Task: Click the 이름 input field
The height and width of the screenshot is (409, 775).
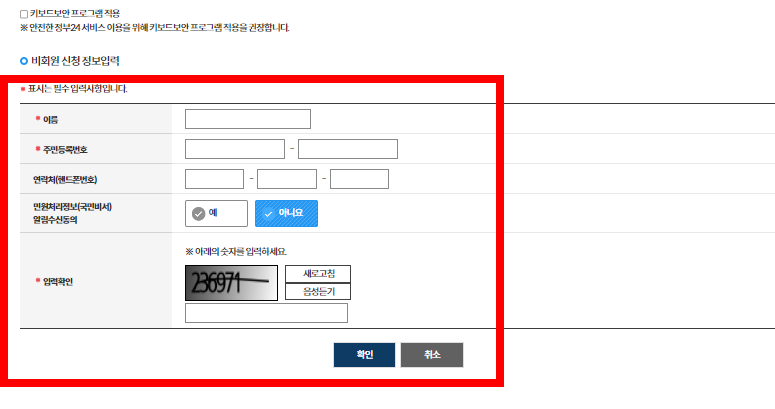Action: coord(248,119)
